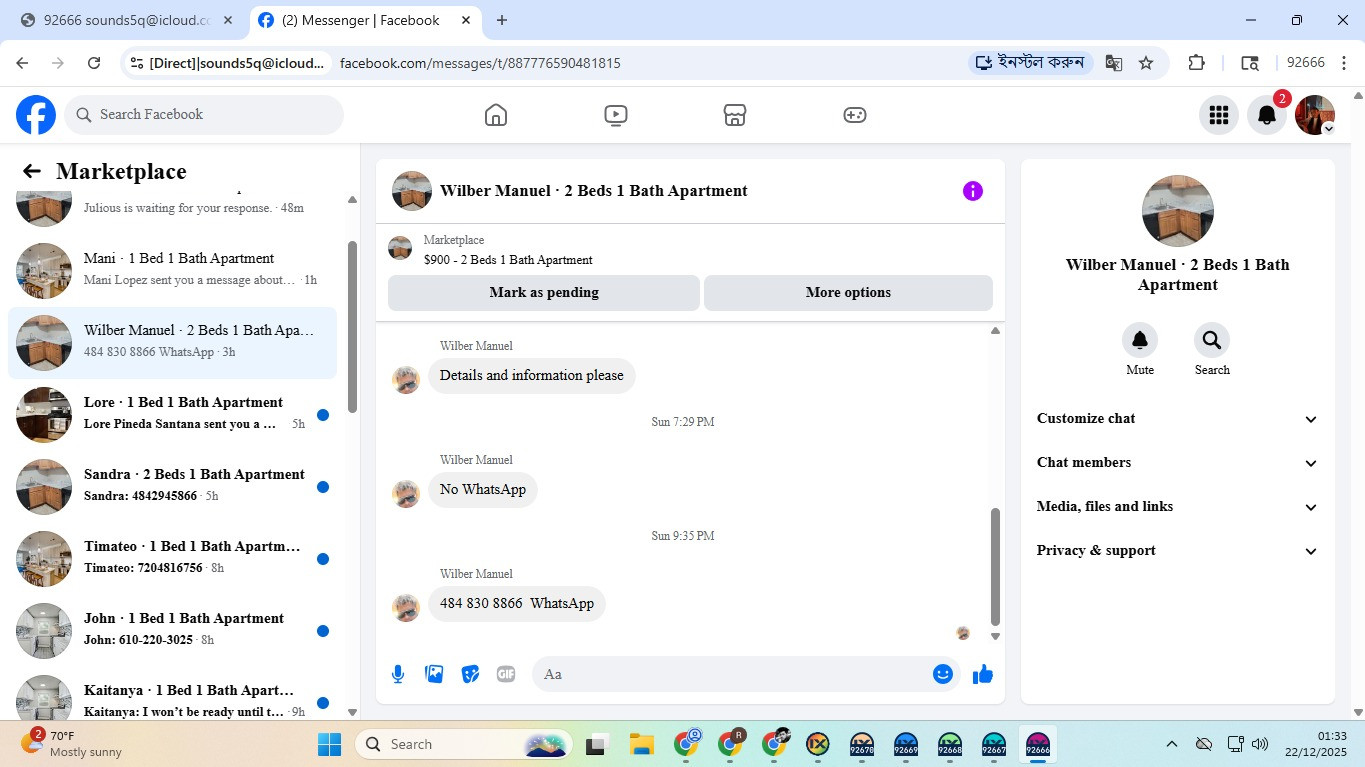Open Chrome extensions puzzle icon
This screenshot has width=1365, height=767.
(1196, 63)
